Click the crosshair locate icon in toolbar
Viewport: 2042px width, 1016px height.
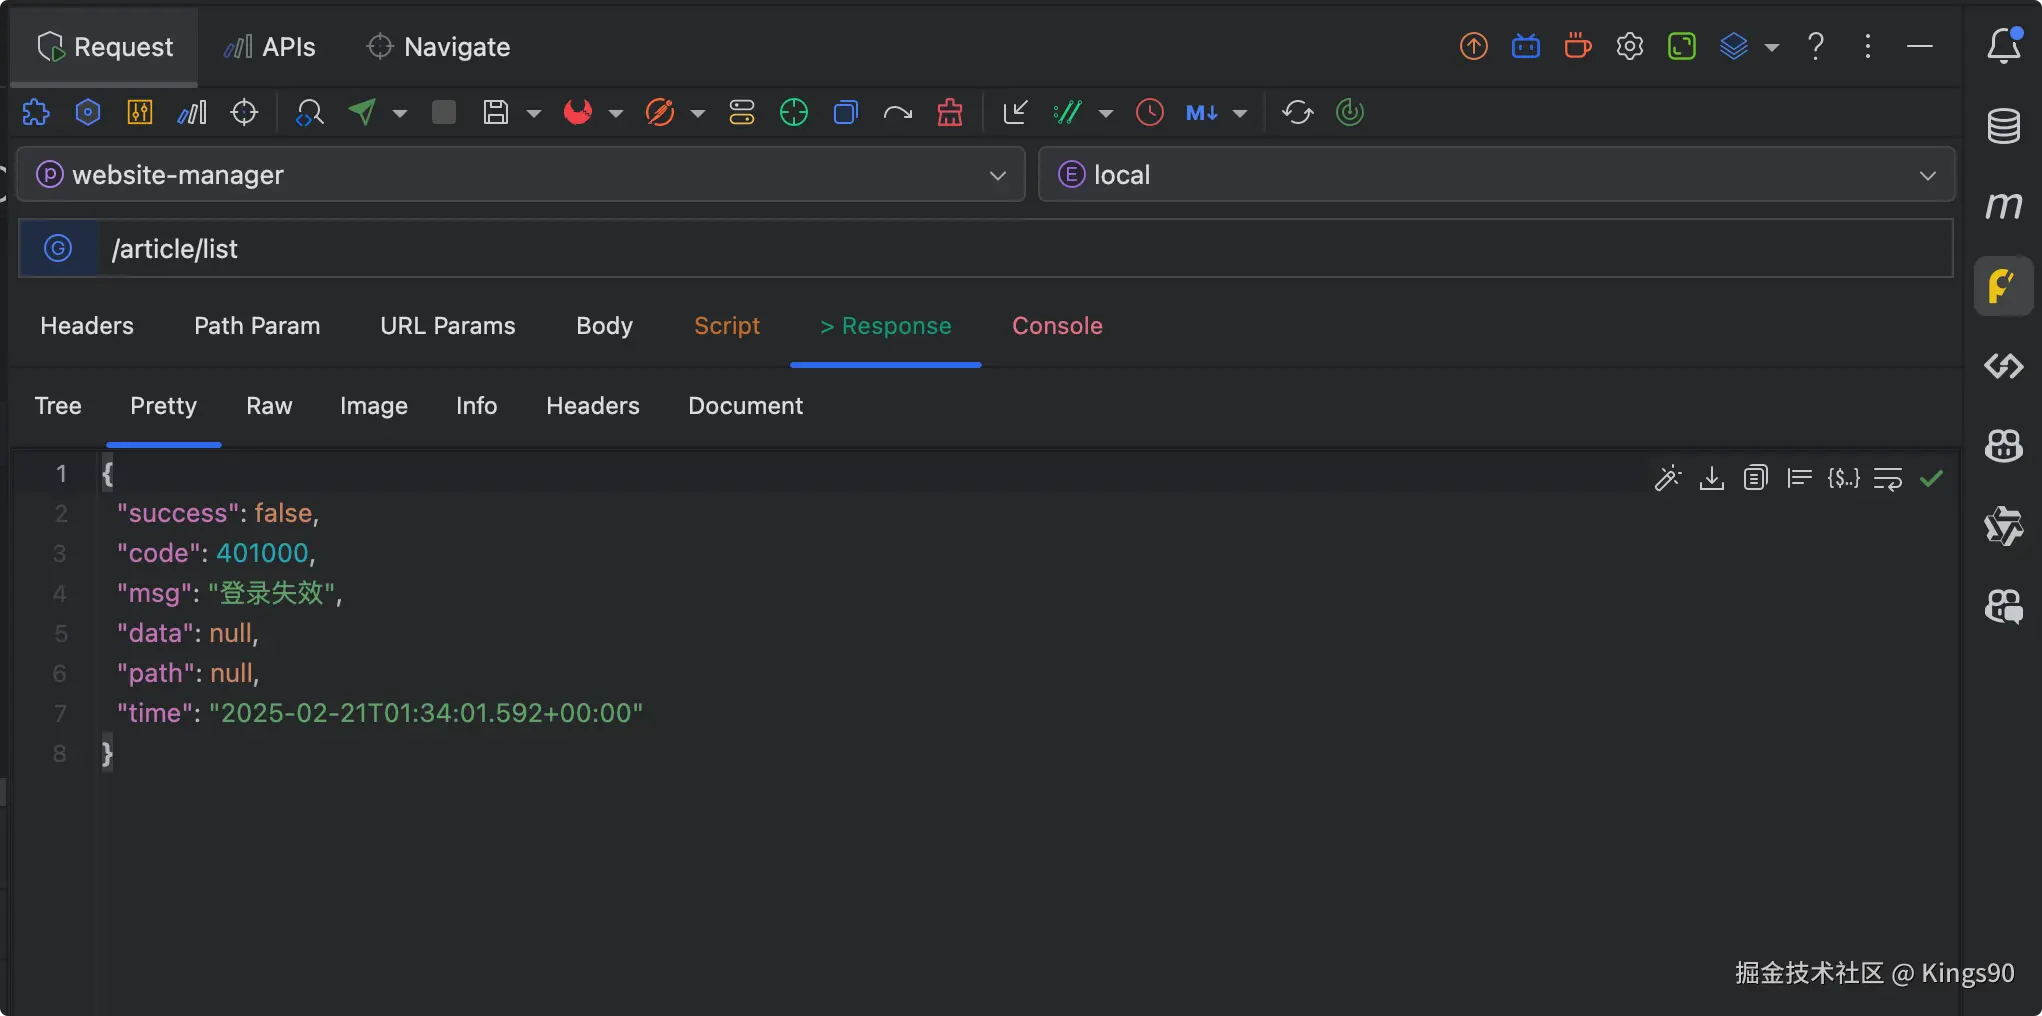click(244, 112)
